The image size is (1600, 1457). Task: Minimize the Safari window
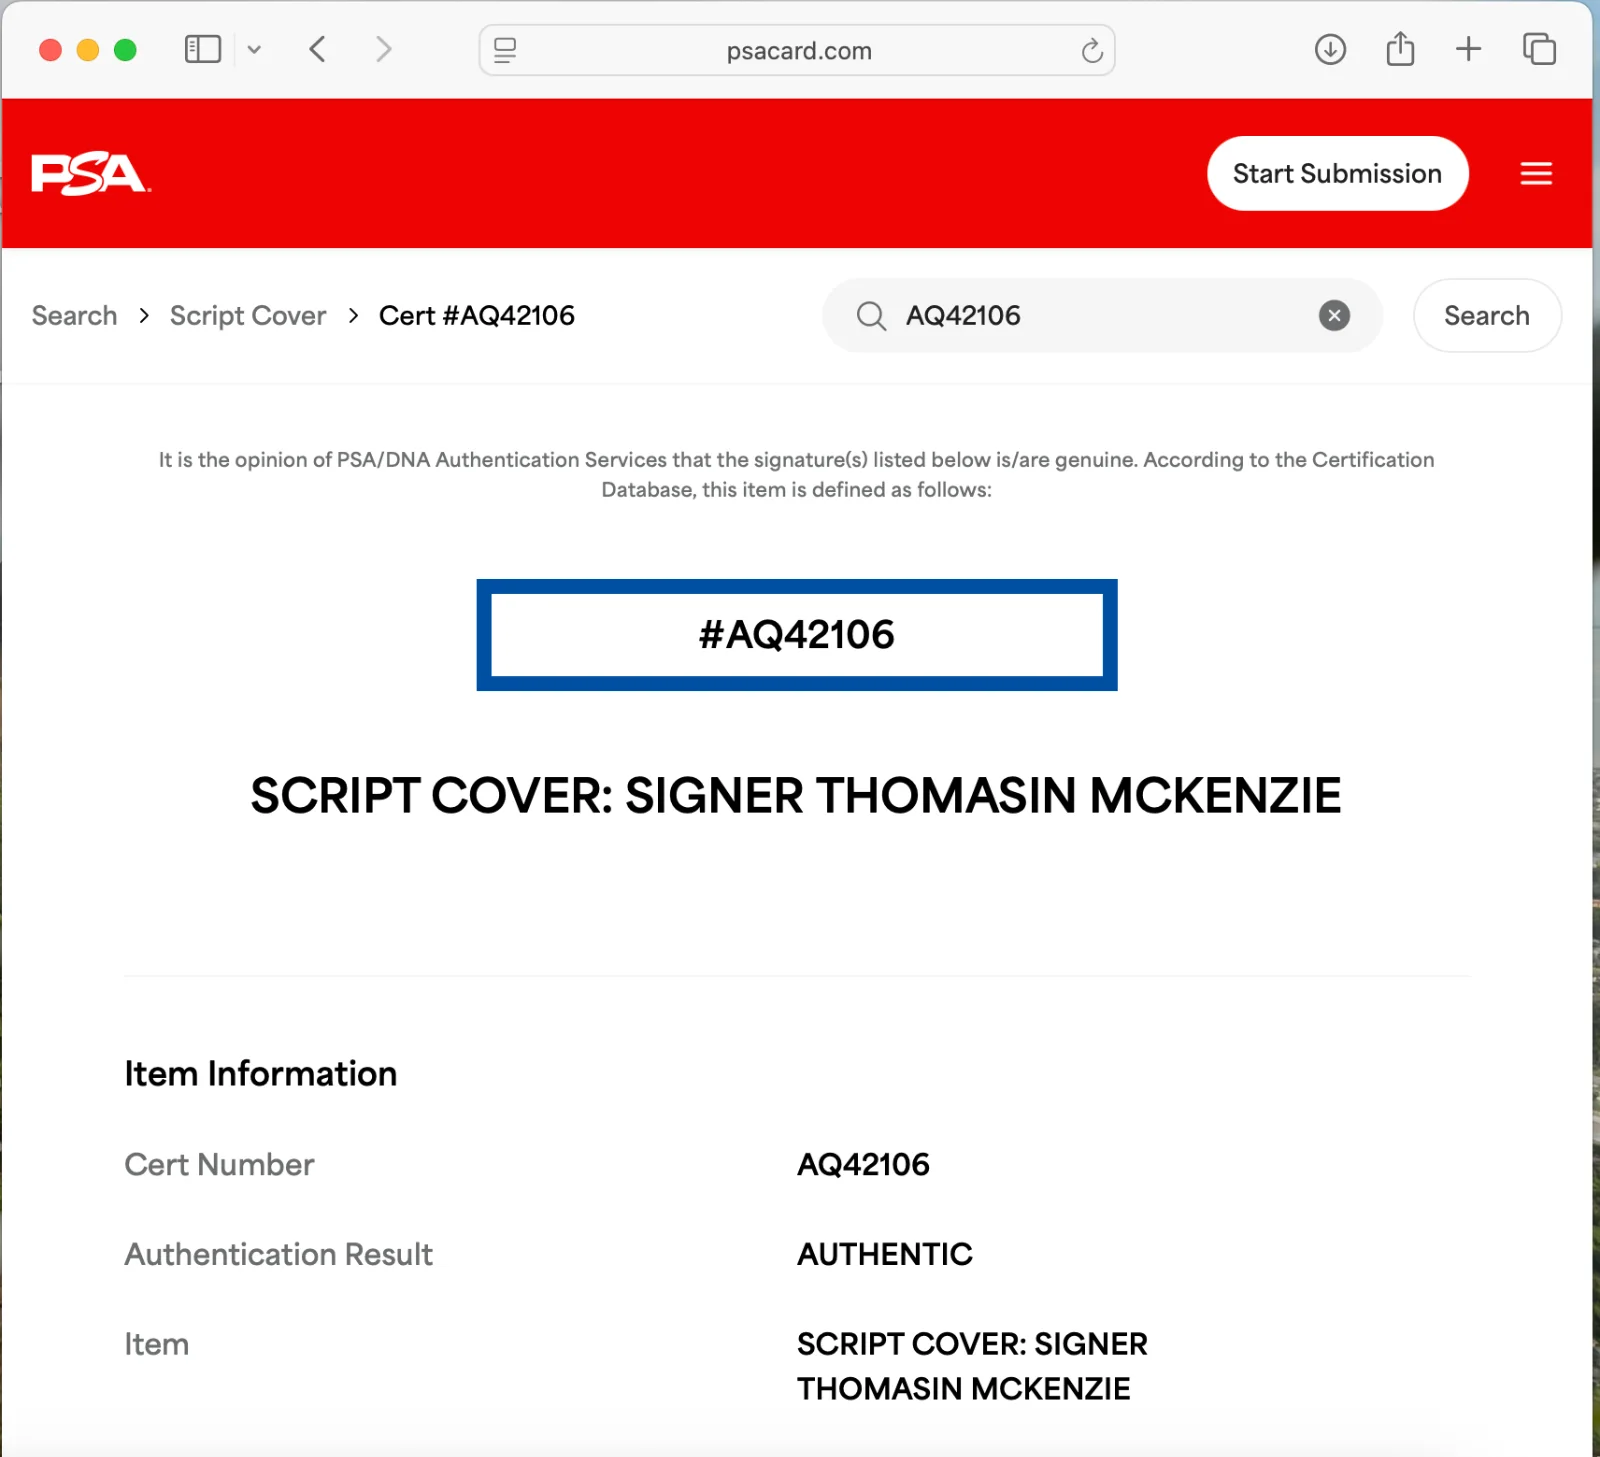[88, 50]
